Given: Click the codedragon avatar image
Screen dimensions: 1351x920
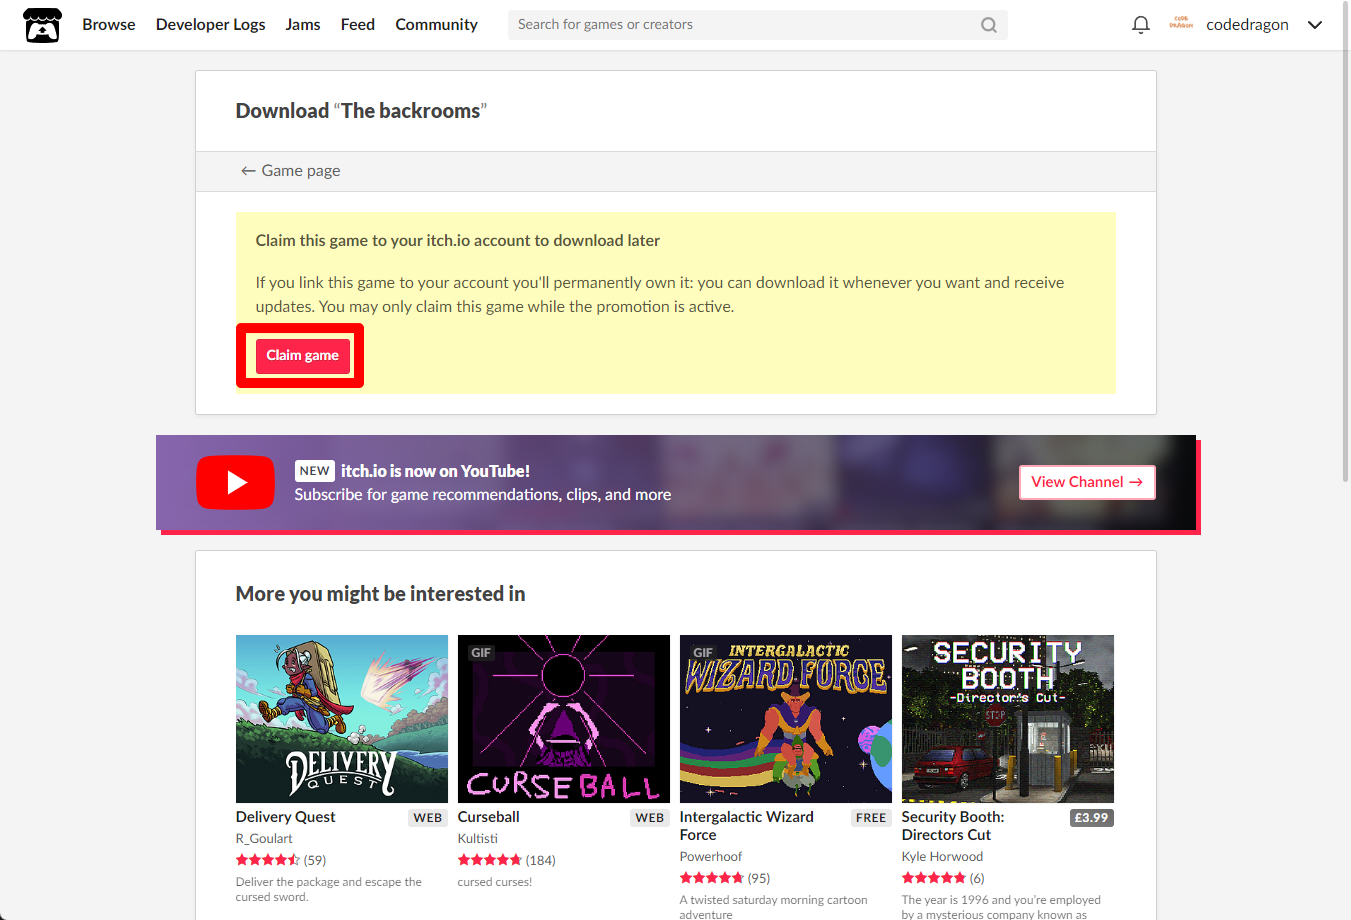Looking at the screenshot, I should (x=1181, y=24).
